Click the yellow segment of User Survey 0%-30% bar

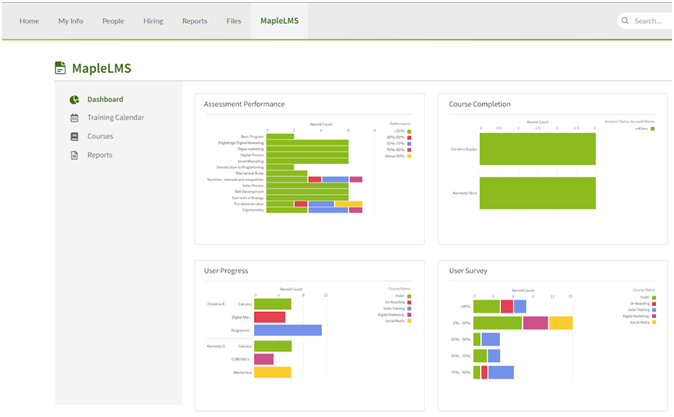tap(561, 323)
